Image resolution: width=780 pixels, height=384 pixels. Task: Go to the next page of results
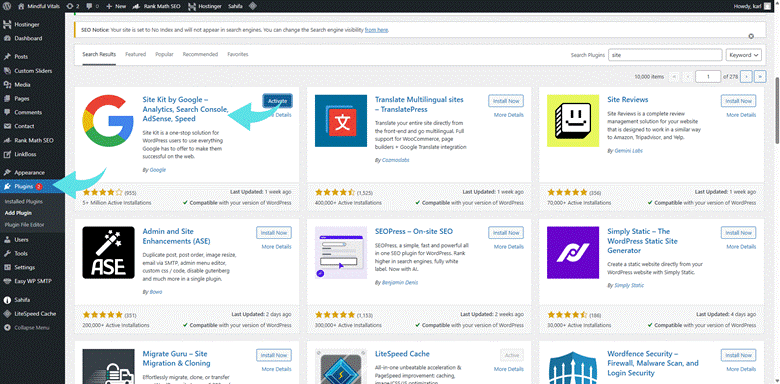pyautogui.click(x=746, y=77)
